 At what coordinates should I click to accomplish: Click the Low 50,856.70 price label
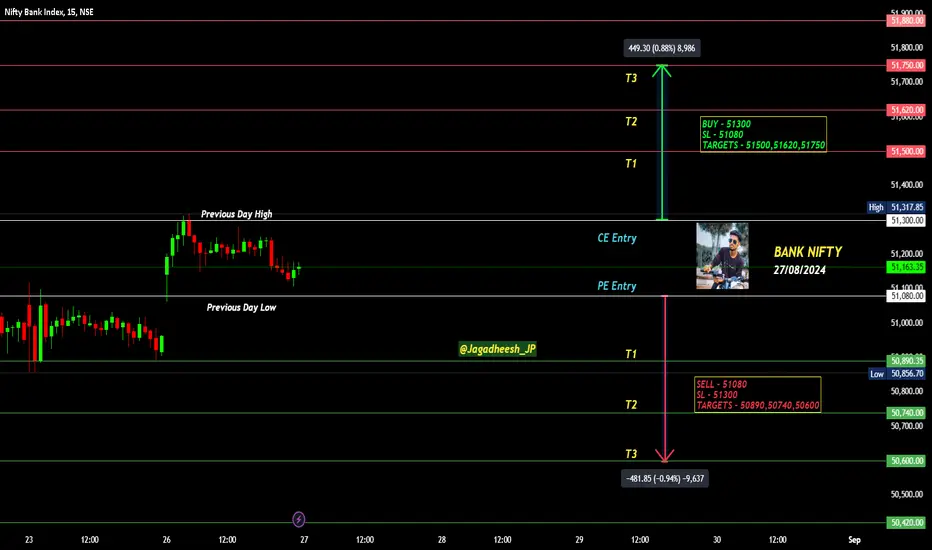pos(896,374)
